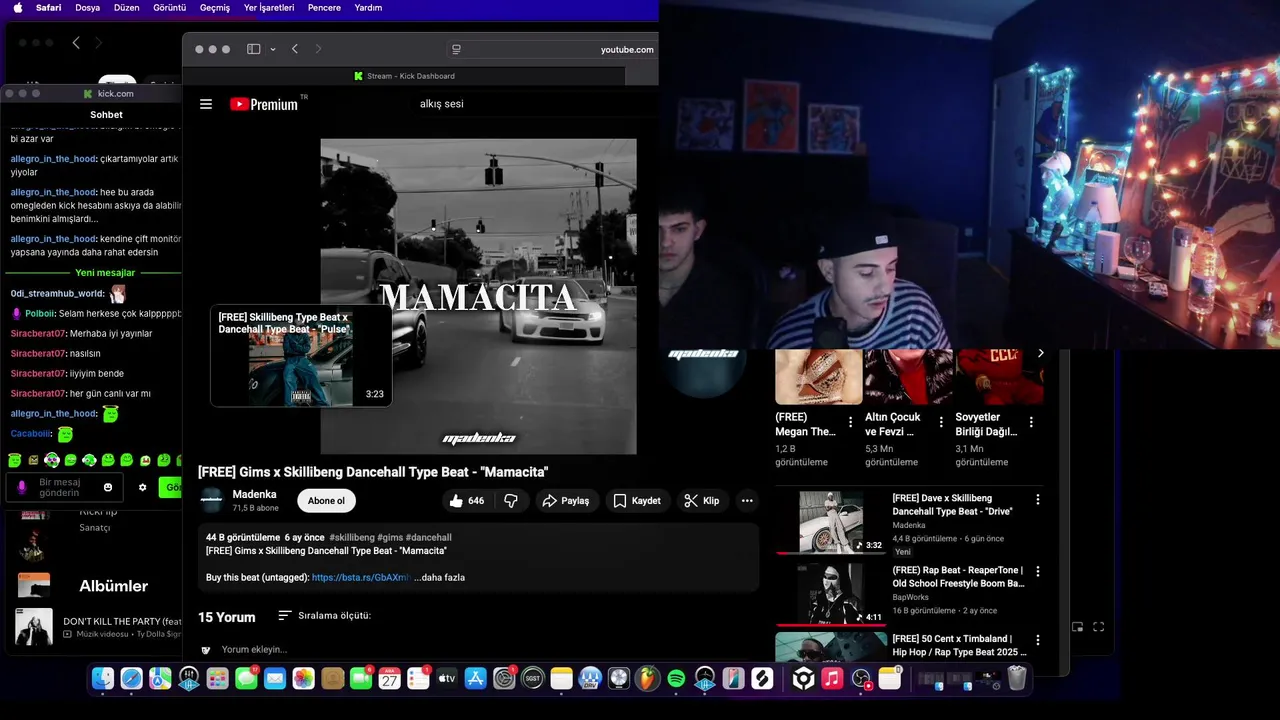
Task: Toggle fullscreen icon in the rear player window
Action: pyautogui.click(x=1098, y=627)
